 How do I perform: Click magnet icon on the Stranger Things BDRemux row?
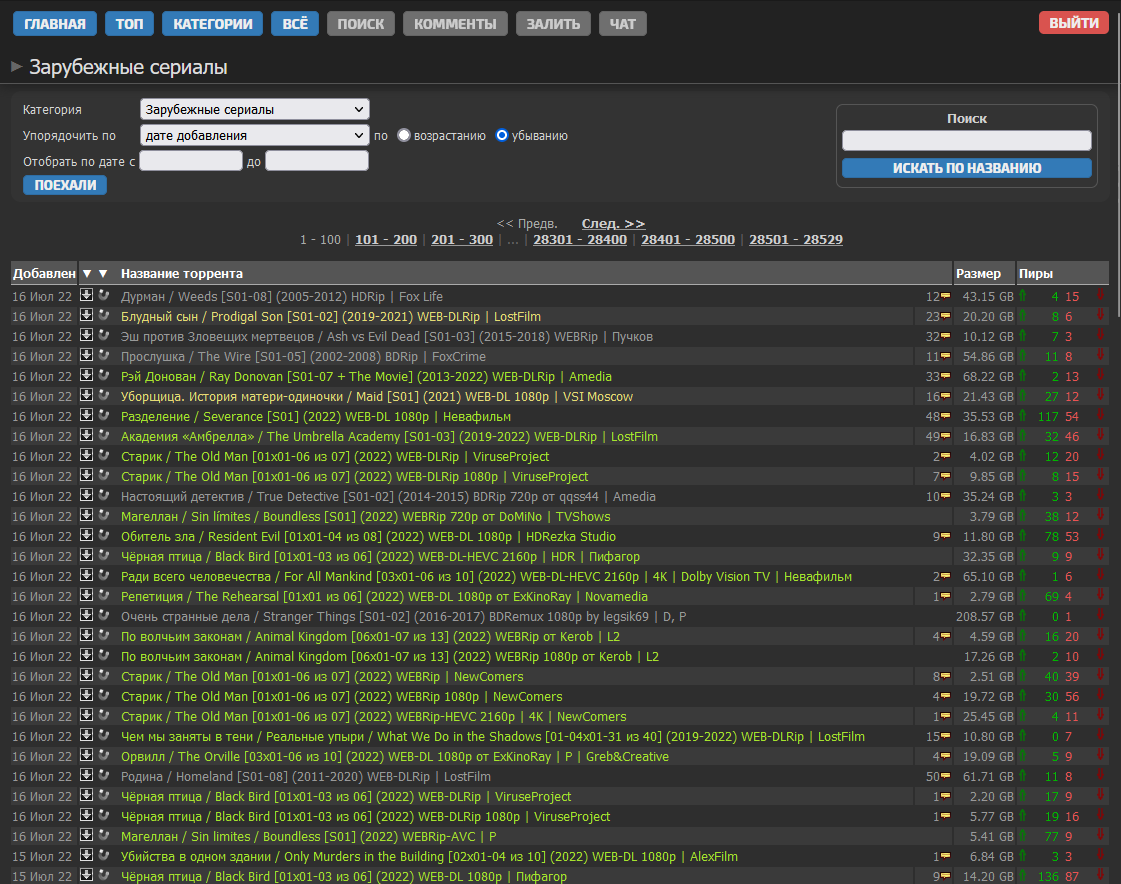[x=104, y=616]
